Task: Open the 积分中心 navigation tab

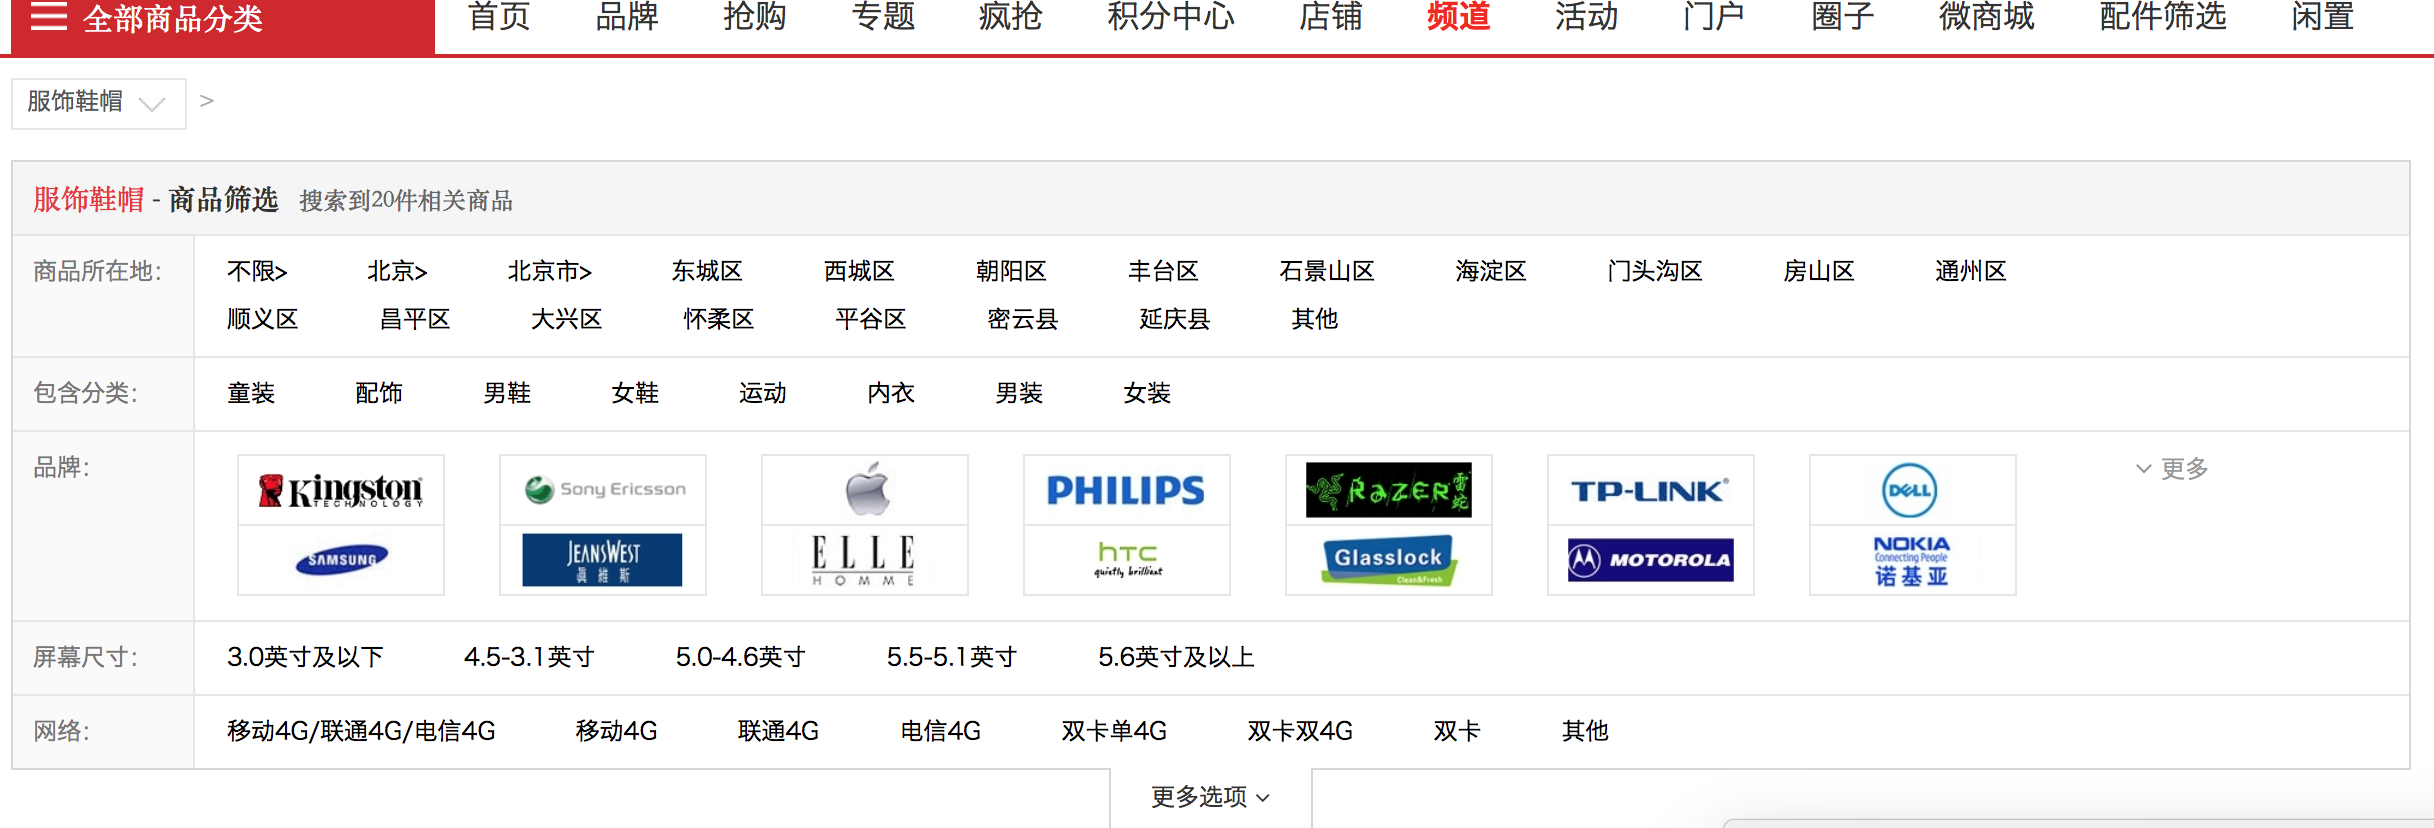Action: pyautogui.click(x=1171, y=17)
